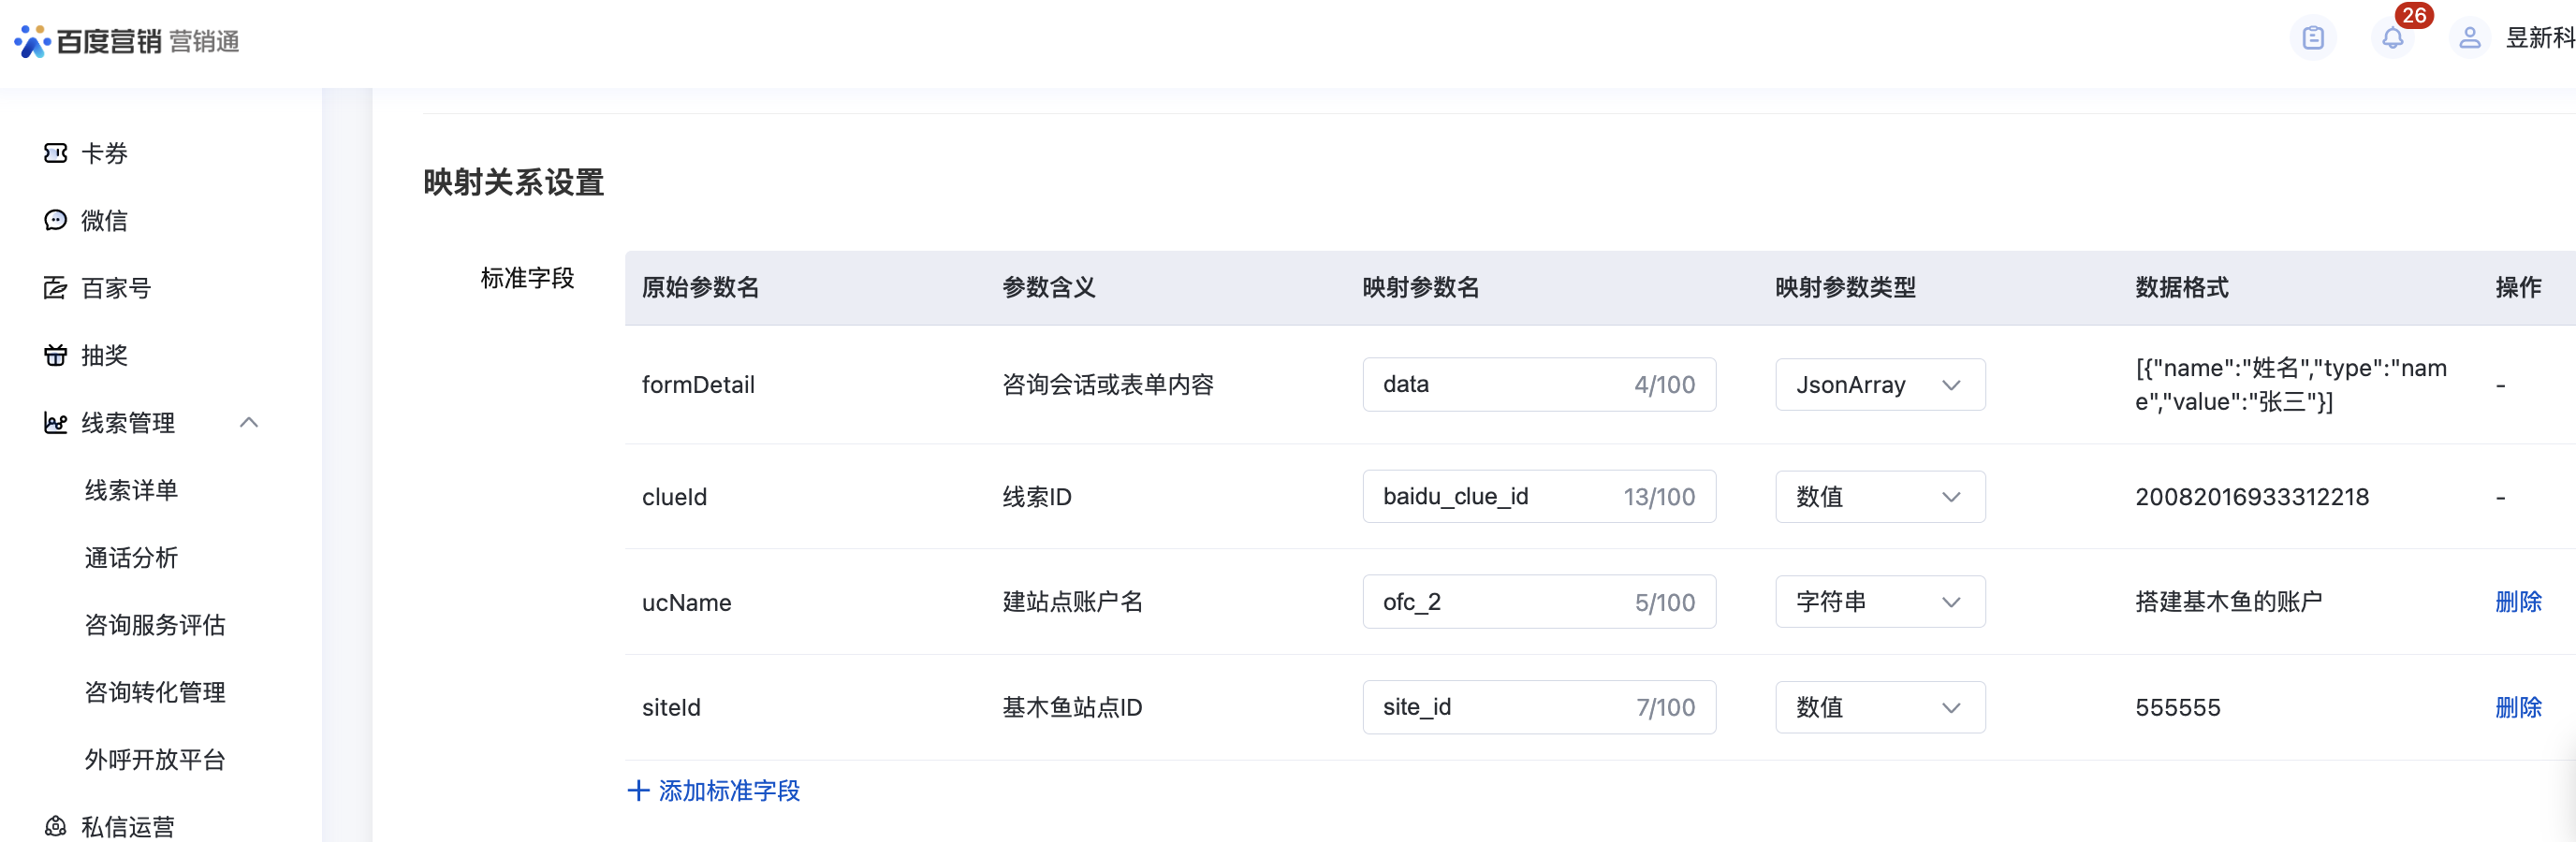Open the 咨询转化管理 submenu item
The width and height of the screenshot is (2576, 842).
pos(155,692)
